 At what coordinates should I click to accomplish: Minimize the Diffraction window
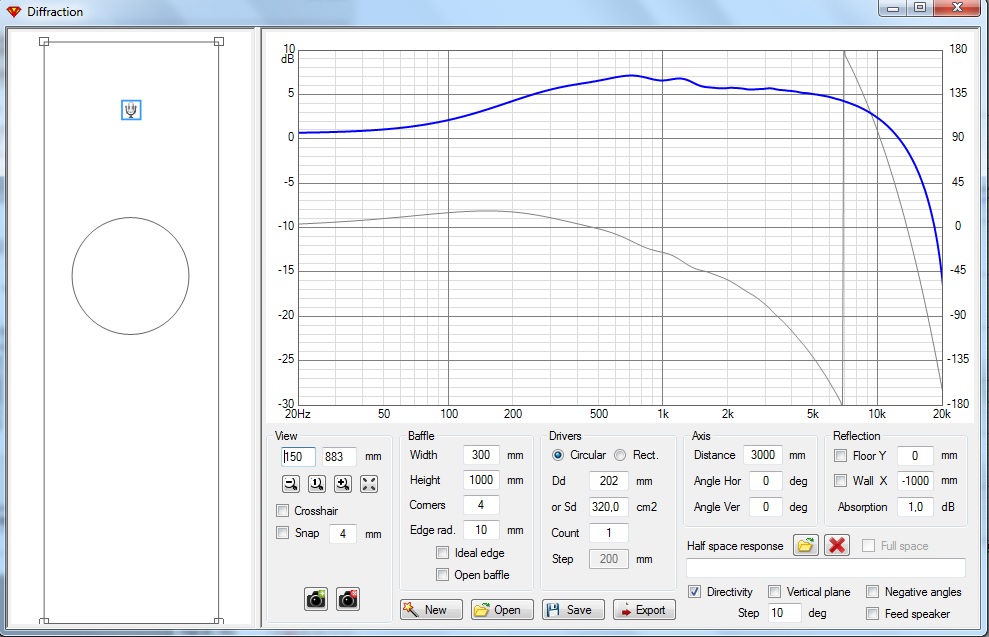coord(894,8)
